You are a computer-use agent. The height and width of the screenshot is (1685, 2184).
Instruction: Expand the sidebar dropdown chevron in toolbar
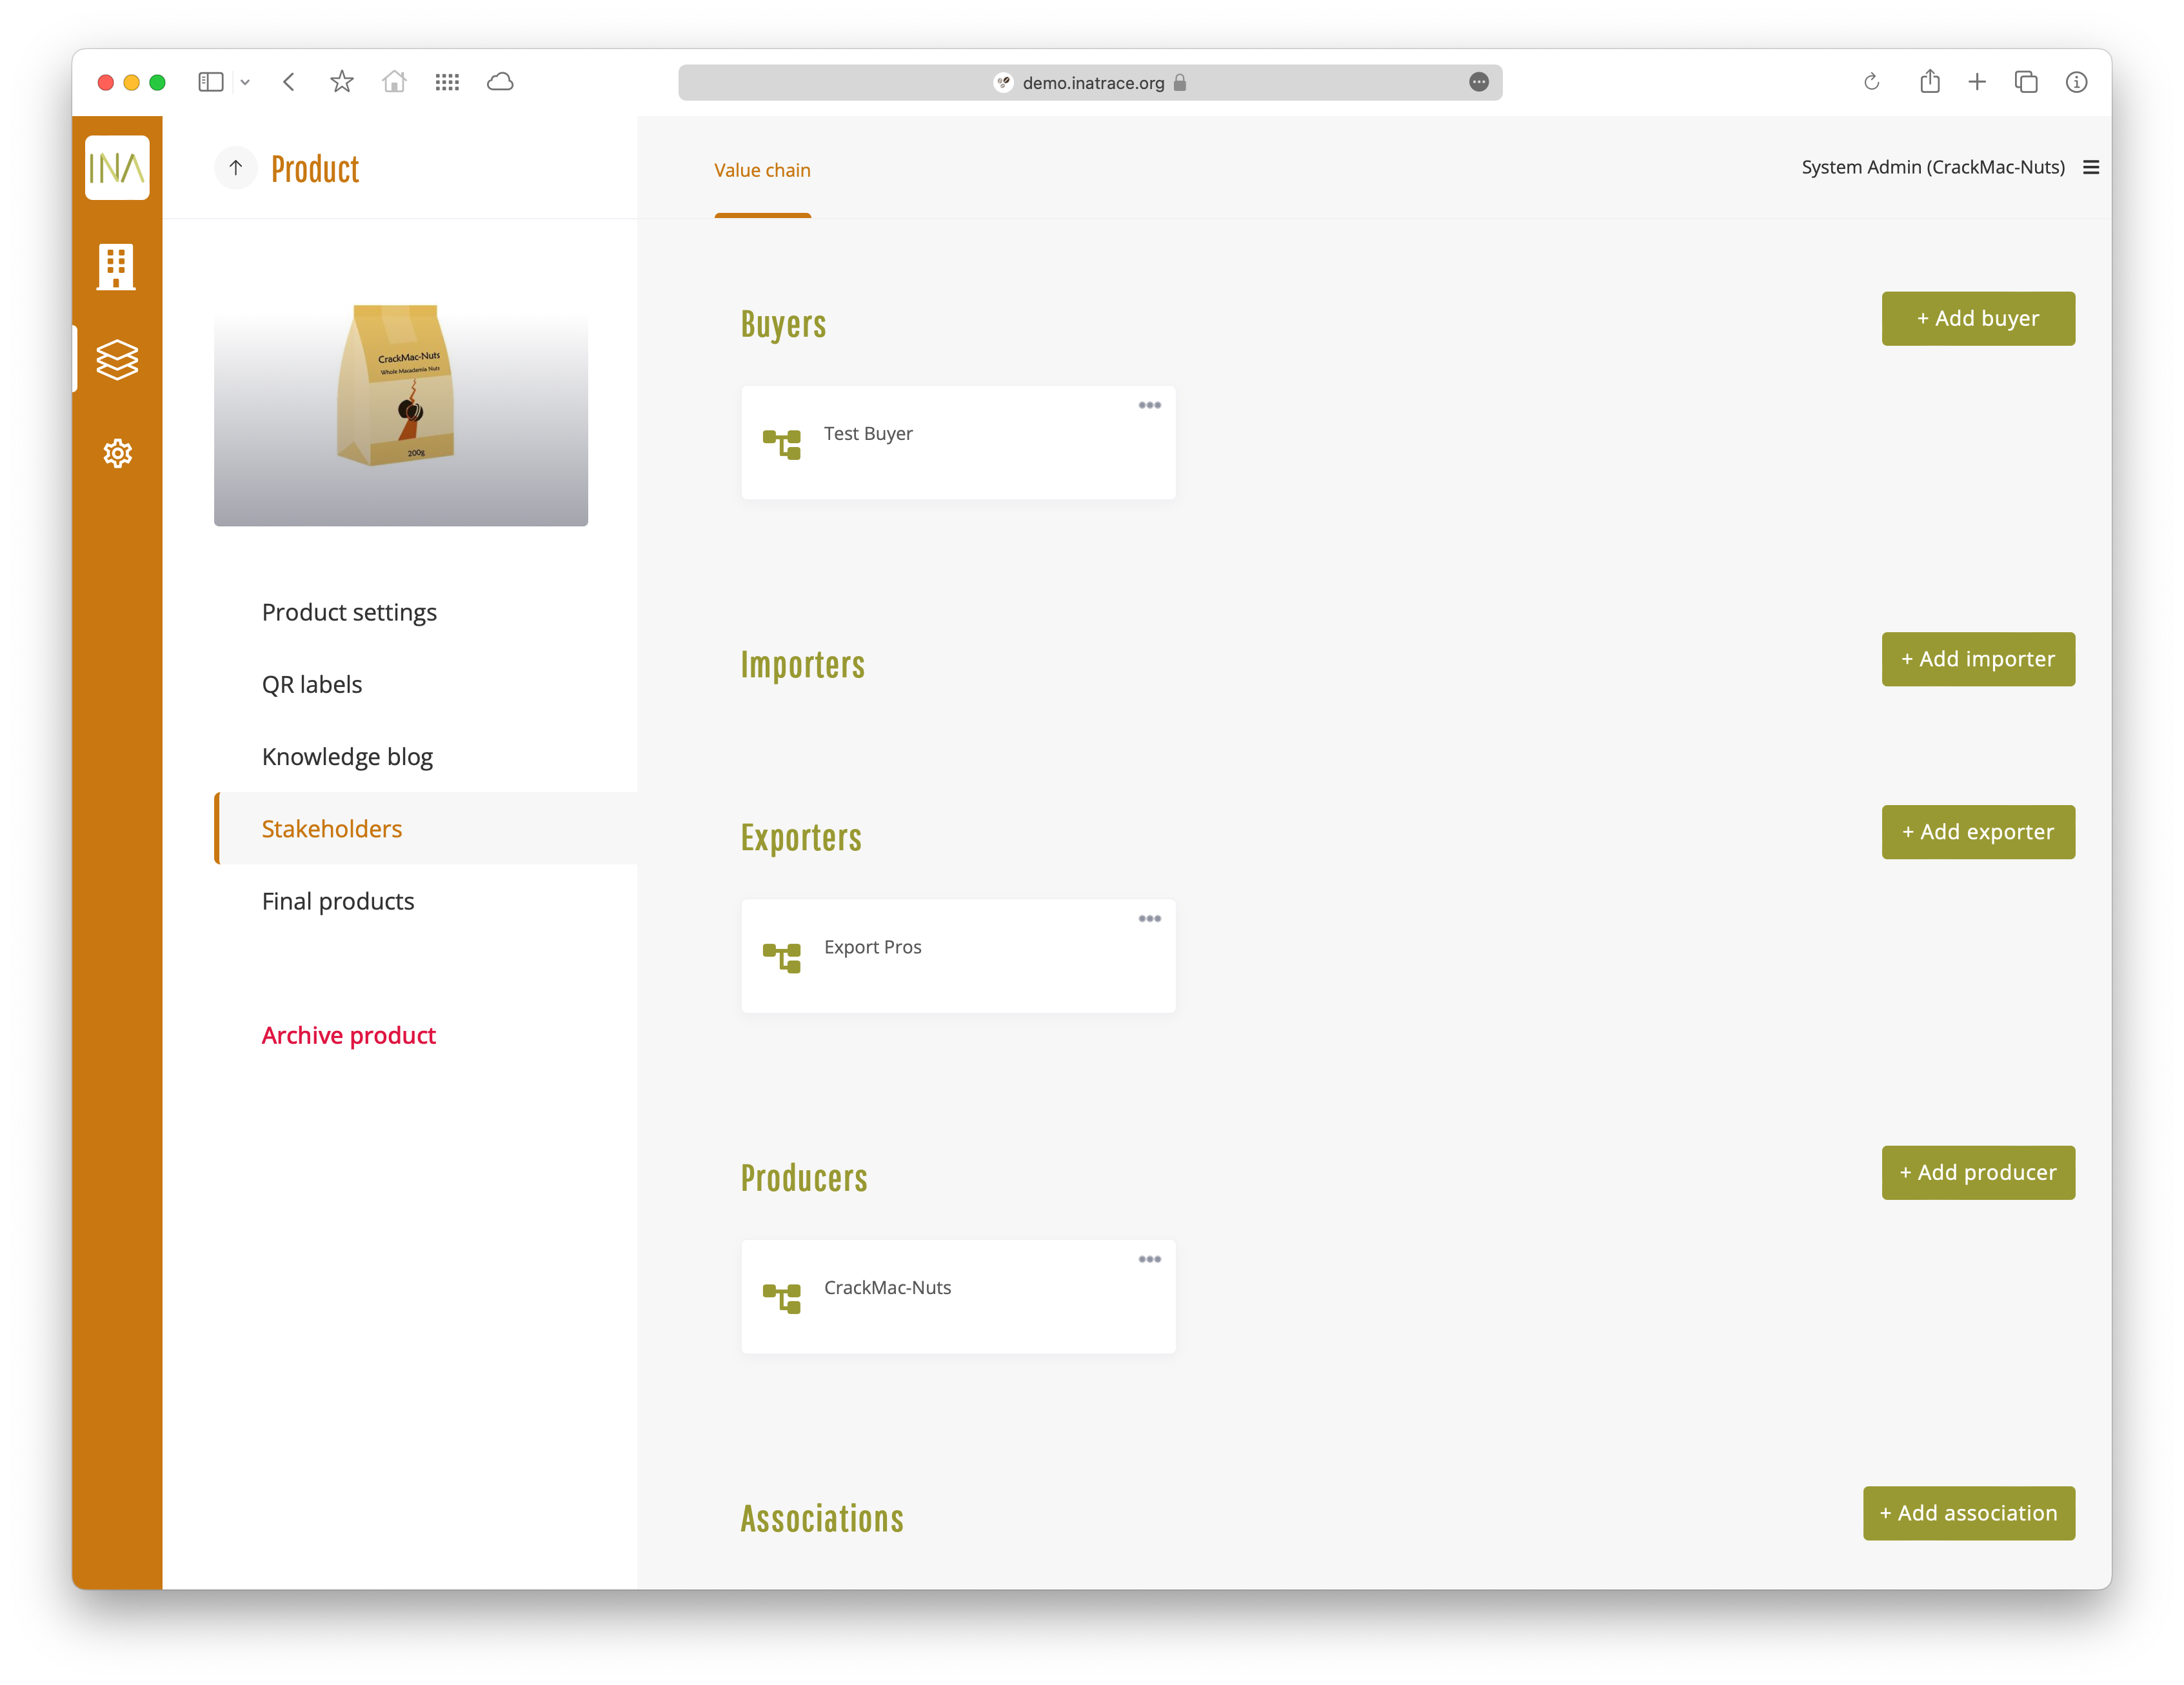click(245, 82)
